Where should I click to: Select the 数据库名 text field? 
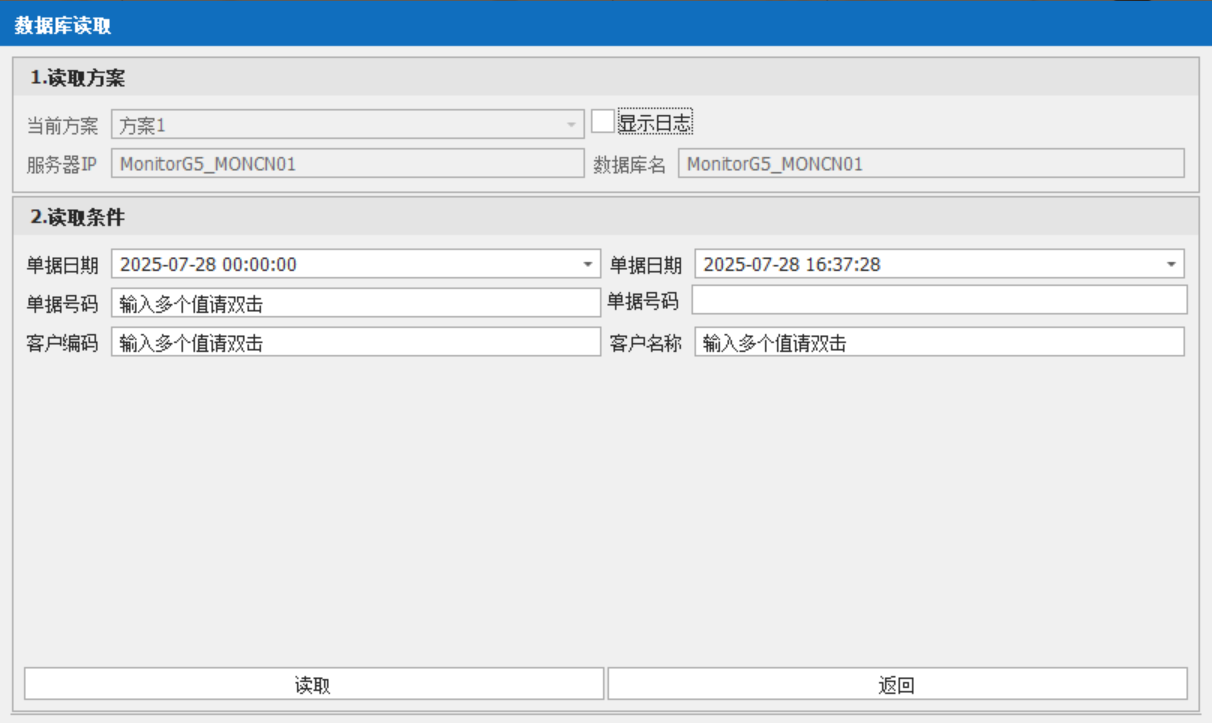[x=930, y=164]
